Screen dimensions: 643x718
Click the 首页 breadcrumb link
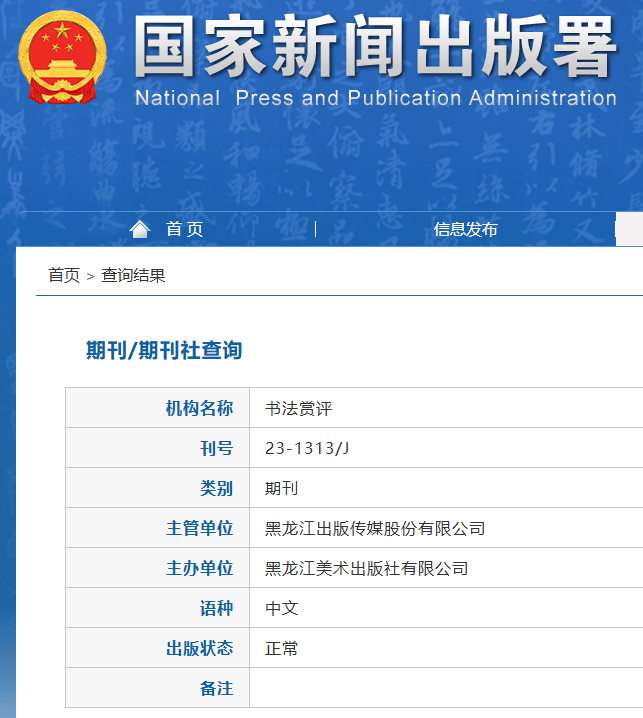64,275
